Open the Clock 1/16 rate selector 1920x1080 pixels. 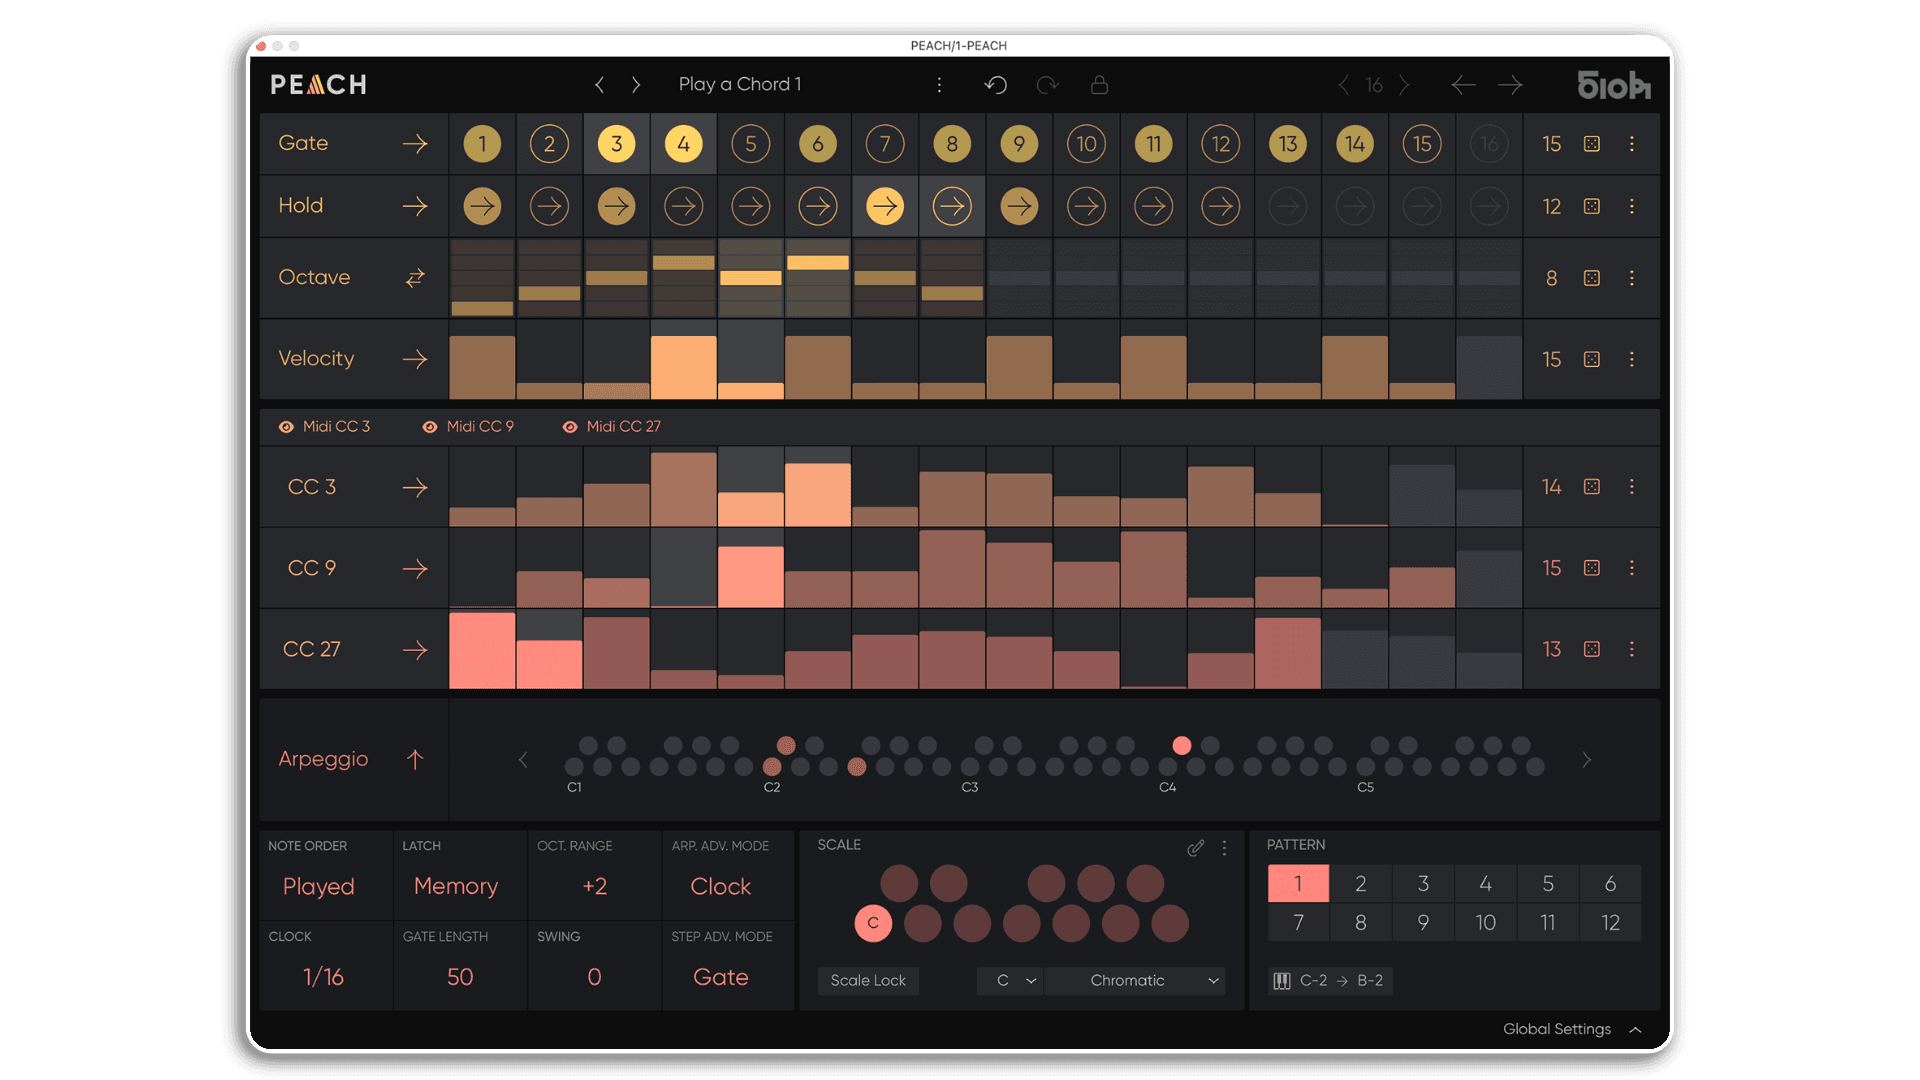tap(323, 977)
